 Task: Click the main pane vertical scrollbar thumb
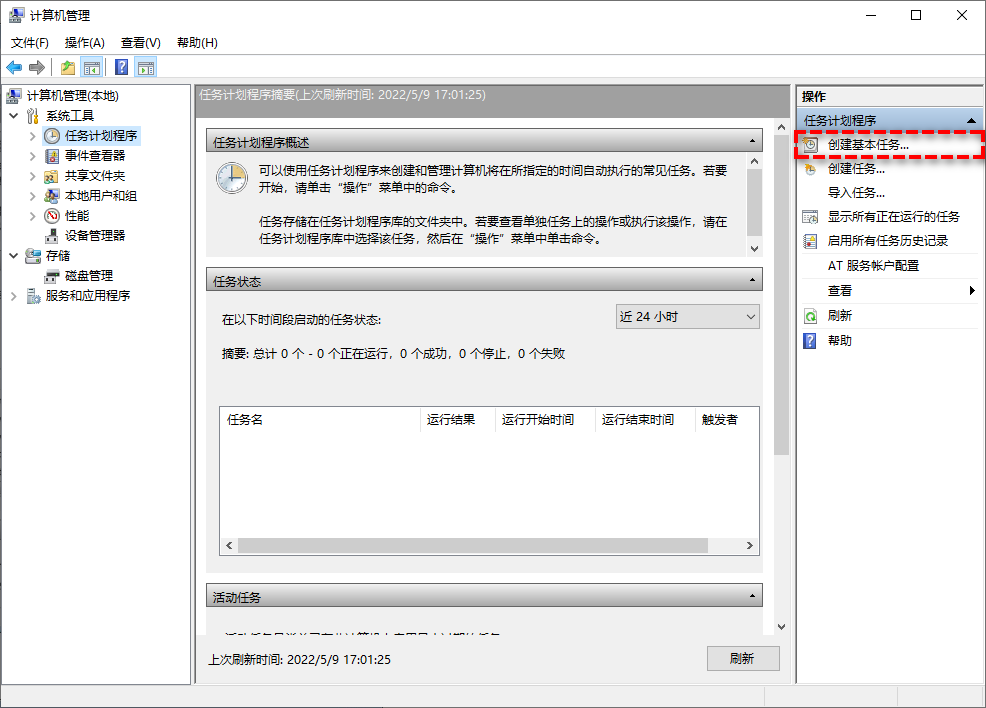(x=782, y=296)
